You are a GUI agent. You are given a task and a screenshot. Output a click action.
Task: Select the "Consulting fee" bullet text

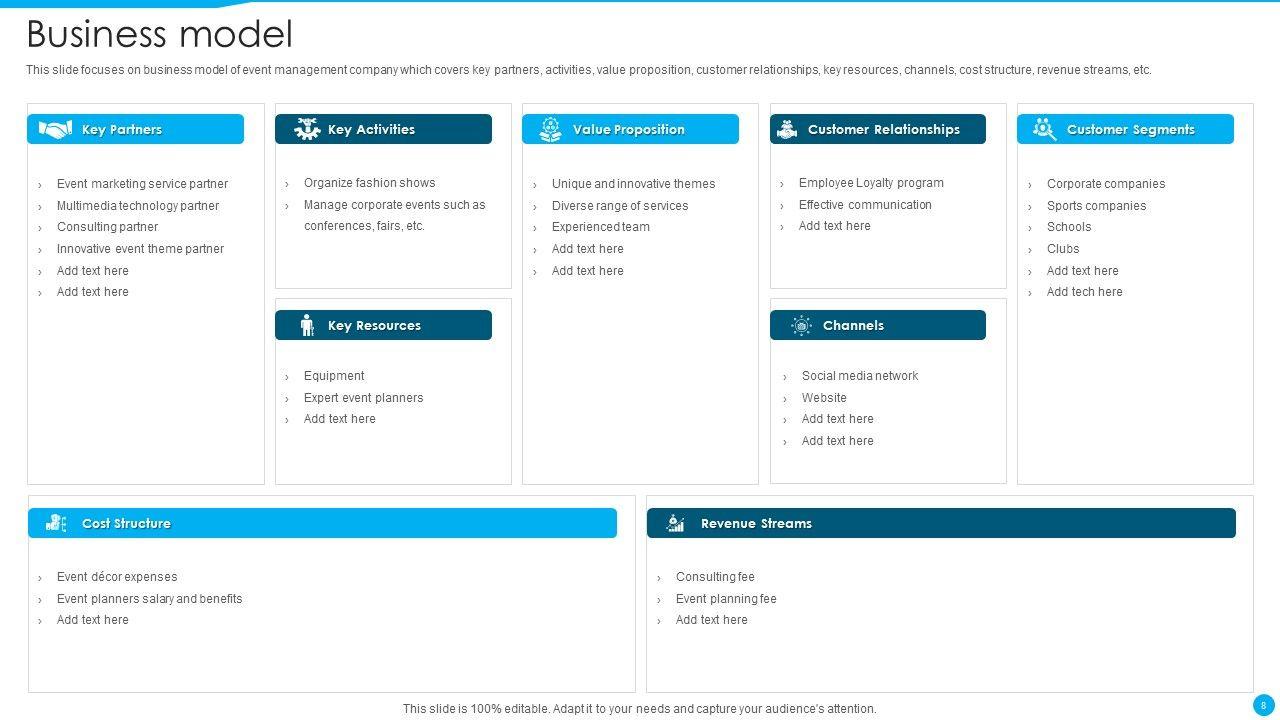pyautogui.click(x=715, y=577)
